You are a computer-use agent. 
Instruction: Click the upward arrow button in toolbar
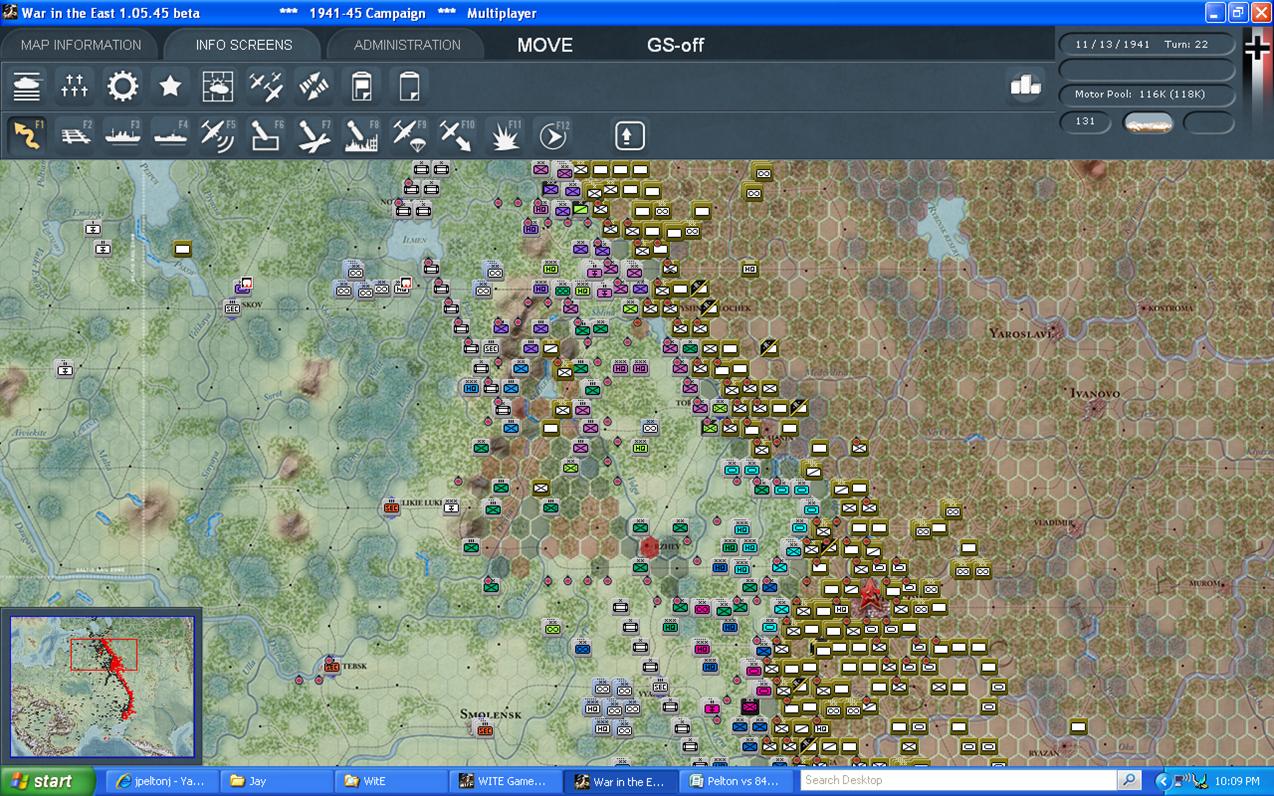(629, 135)
